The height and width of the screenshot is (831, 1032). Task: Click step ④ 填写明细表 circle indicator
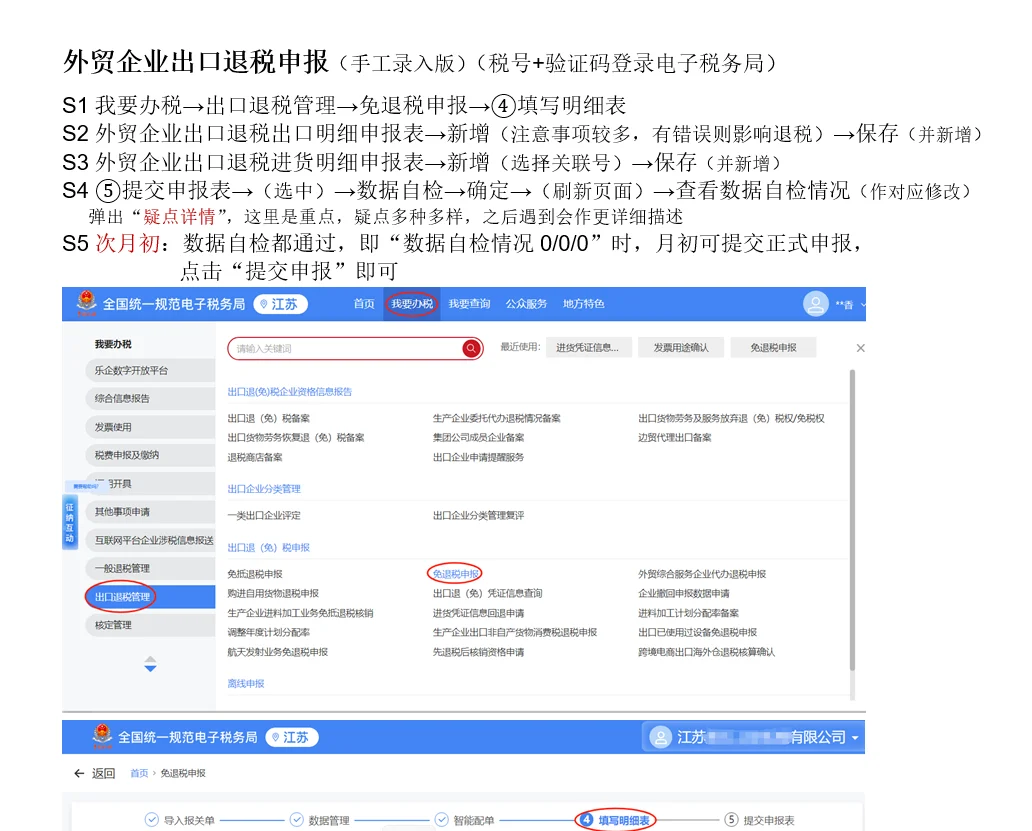(585, 817)
